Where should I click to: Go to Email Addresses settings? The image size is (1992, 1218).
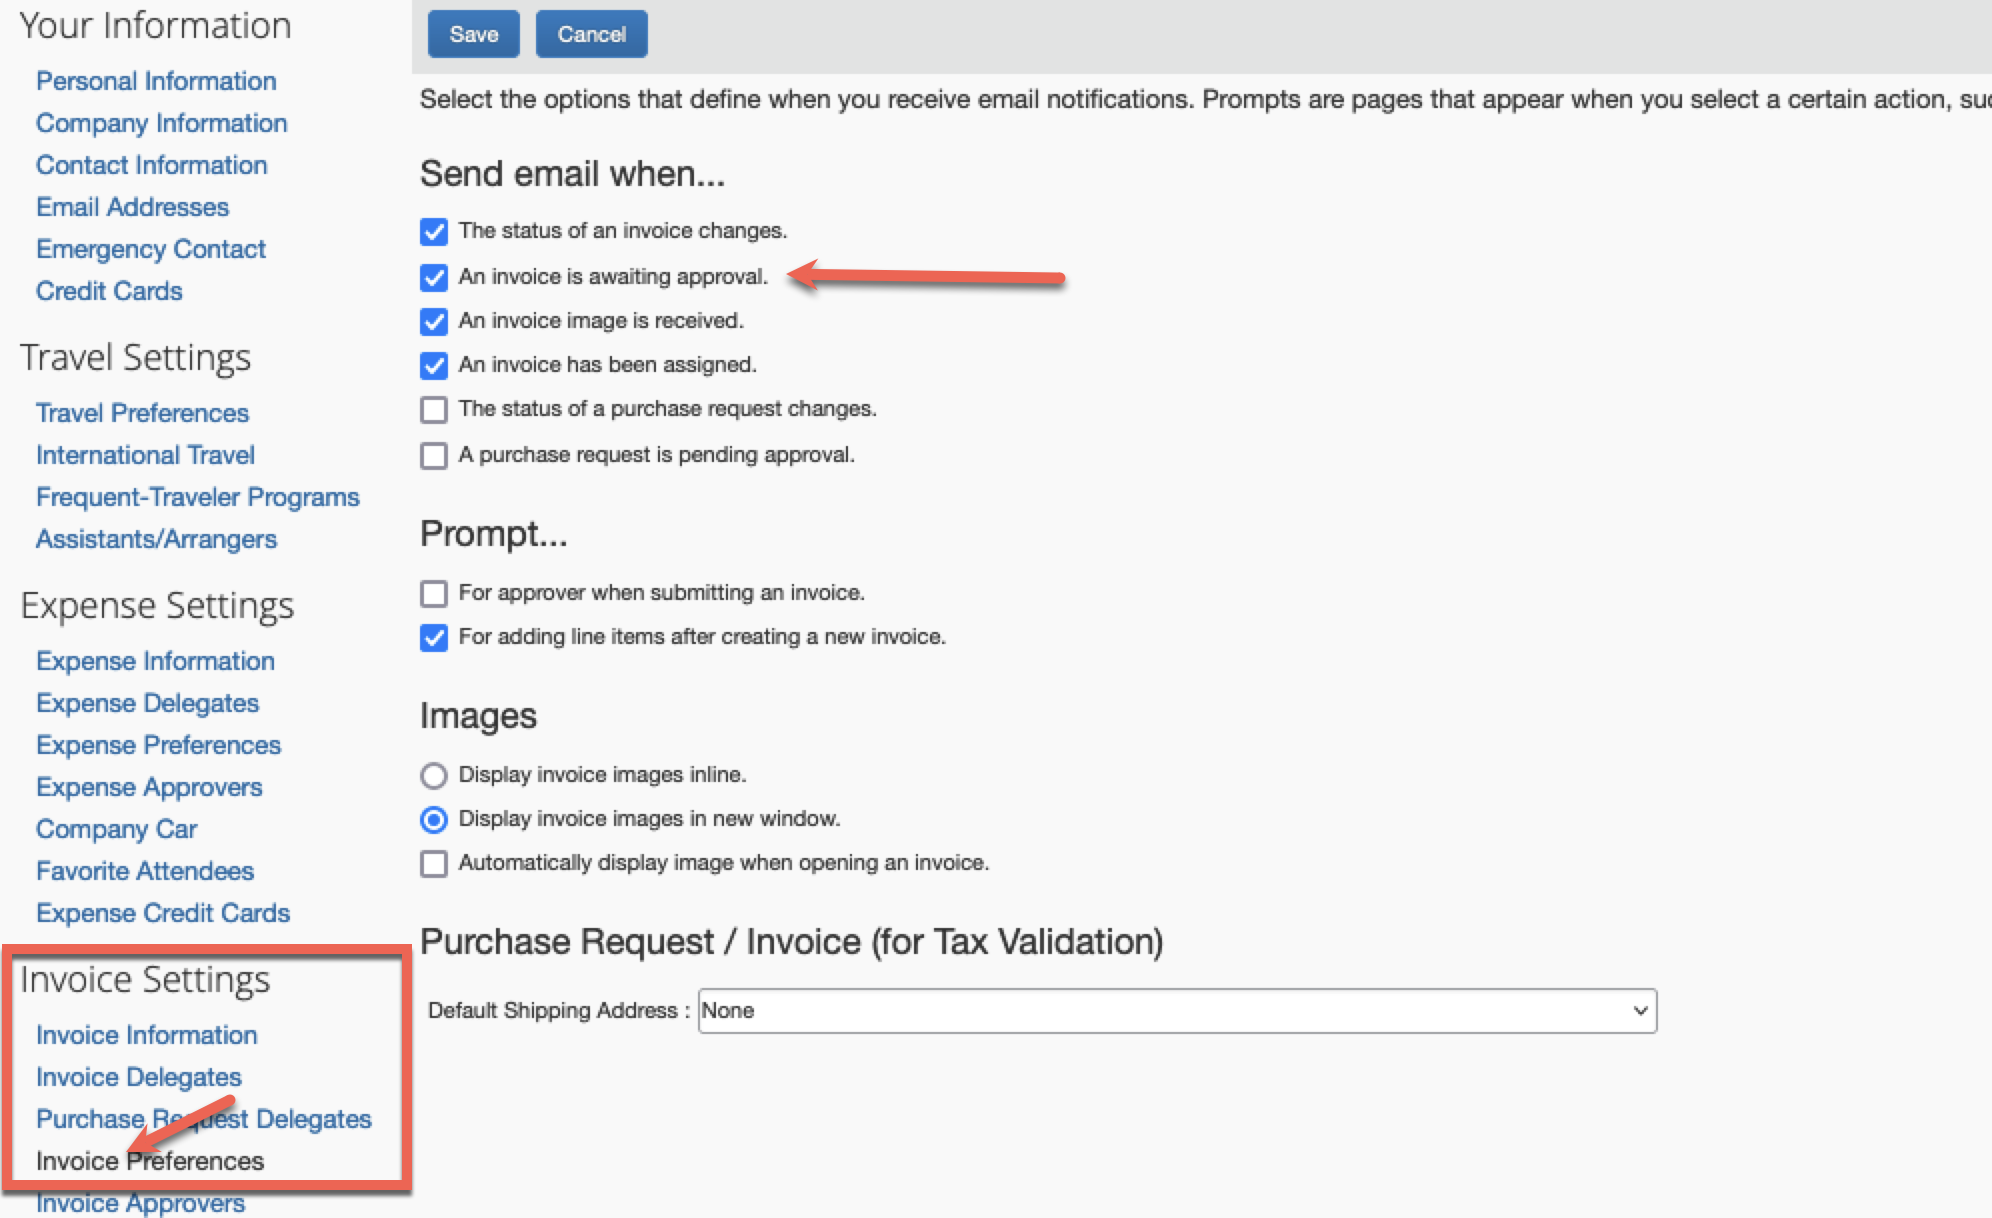(131, 207)
